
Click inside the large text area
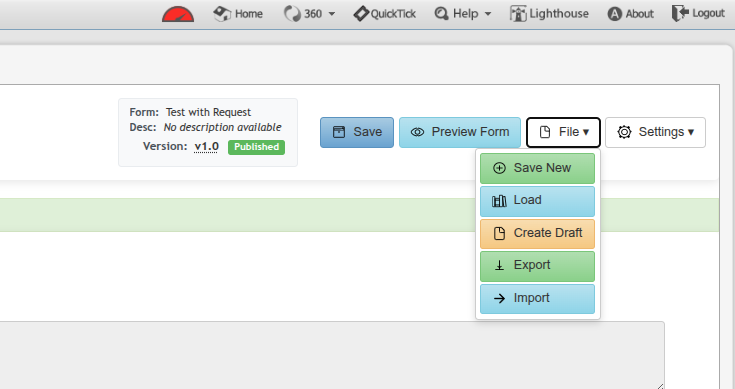[332, 355]
